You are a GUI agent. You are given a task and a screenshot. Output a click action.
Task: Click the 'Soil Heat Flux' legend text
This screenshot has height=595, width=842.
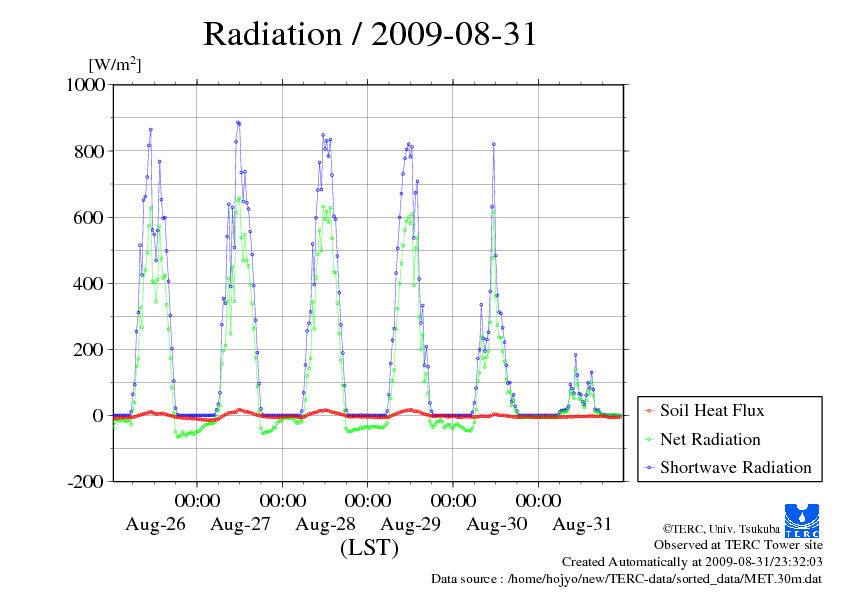click(712, 411)
